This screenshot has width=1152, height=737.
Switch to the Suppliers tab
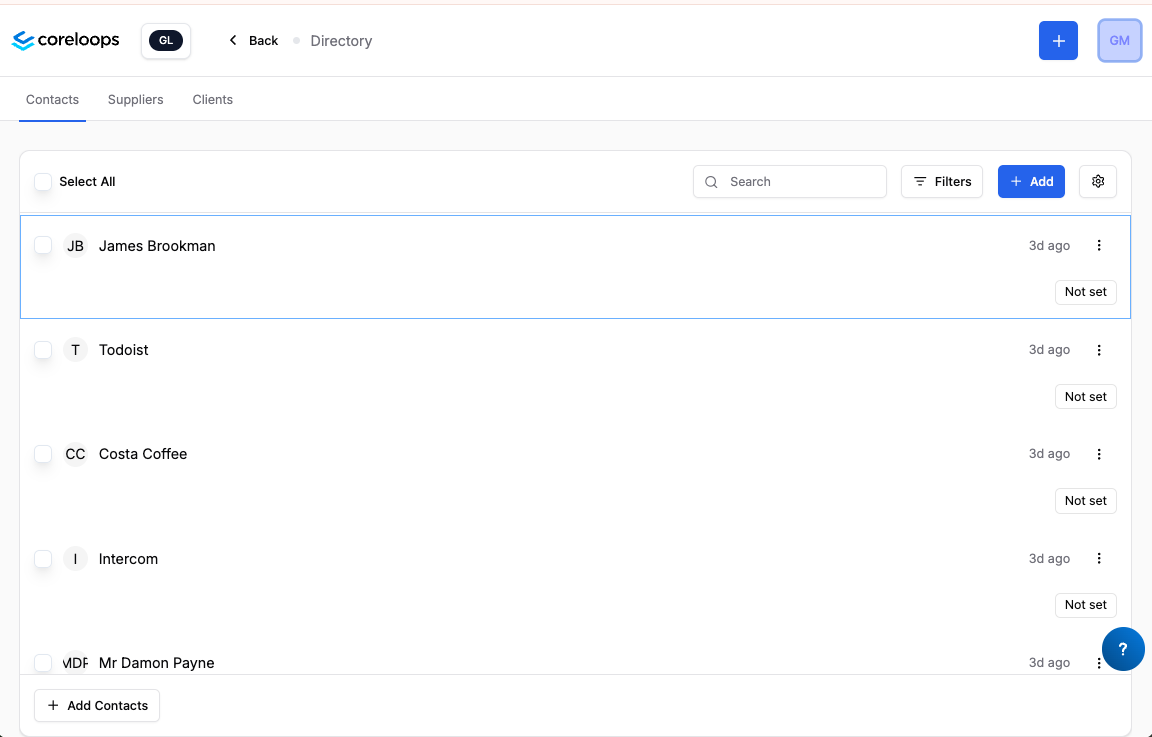click(x=135, y=99)
